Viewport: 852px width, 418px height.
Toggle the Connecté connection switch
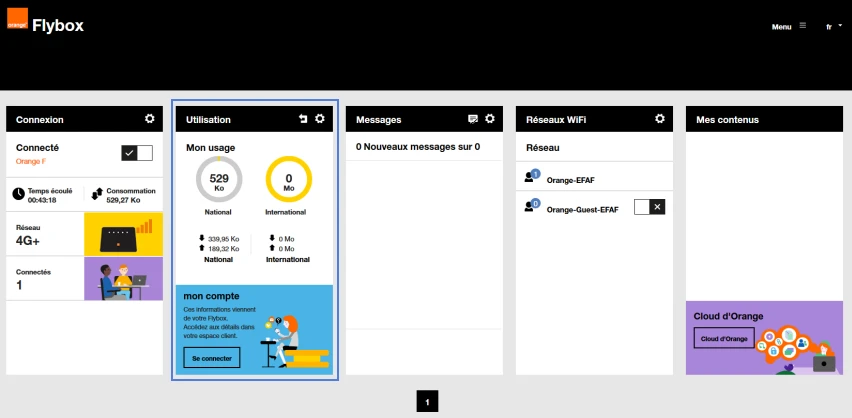[137, 153]
